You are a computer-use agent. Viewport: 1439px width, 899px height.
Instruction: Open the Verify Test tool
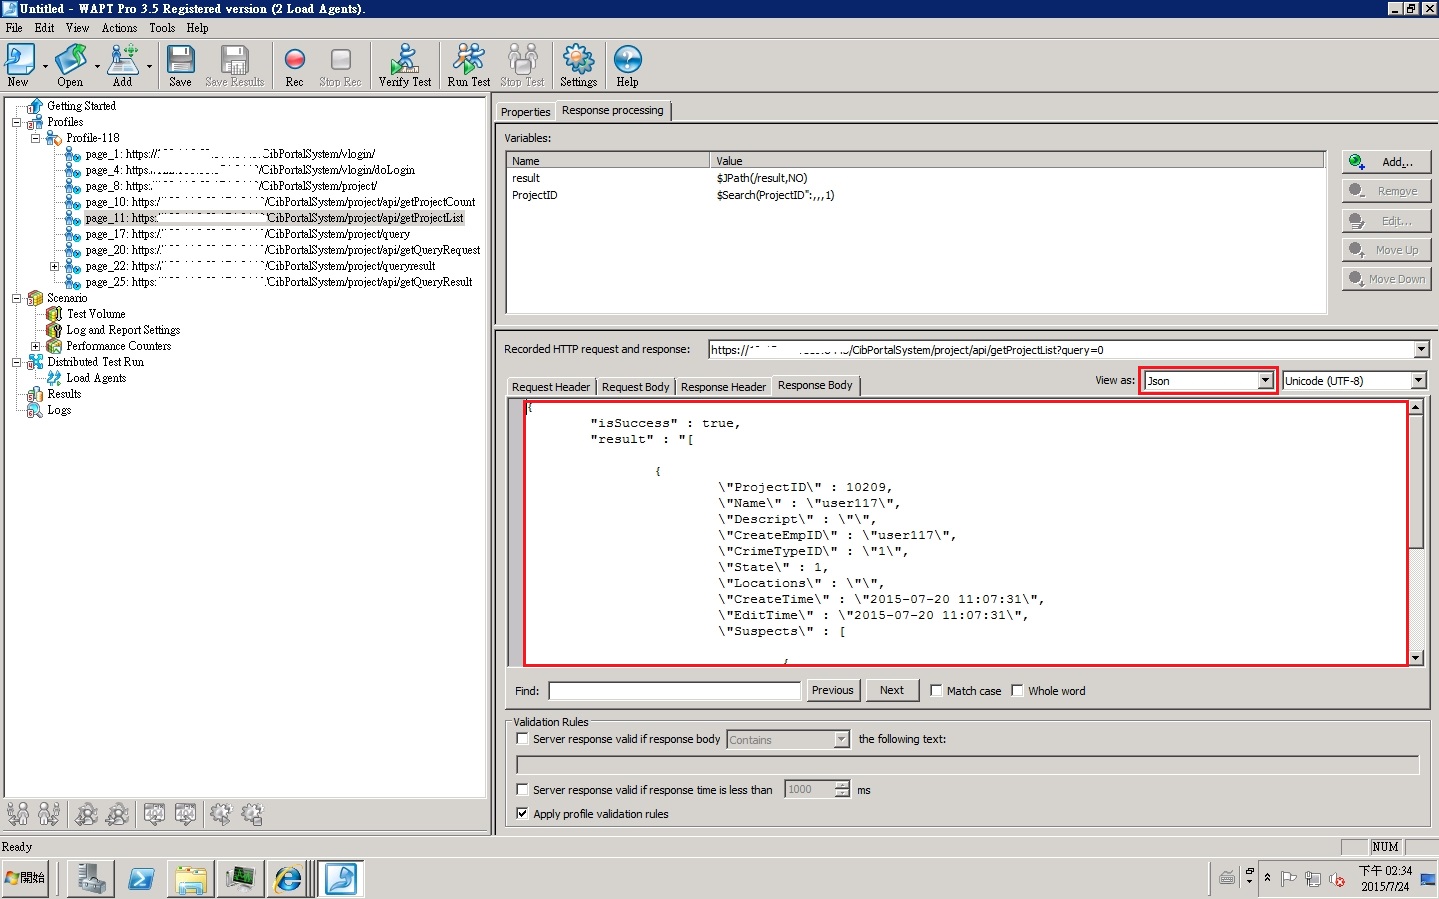click(x=404, y=64)
